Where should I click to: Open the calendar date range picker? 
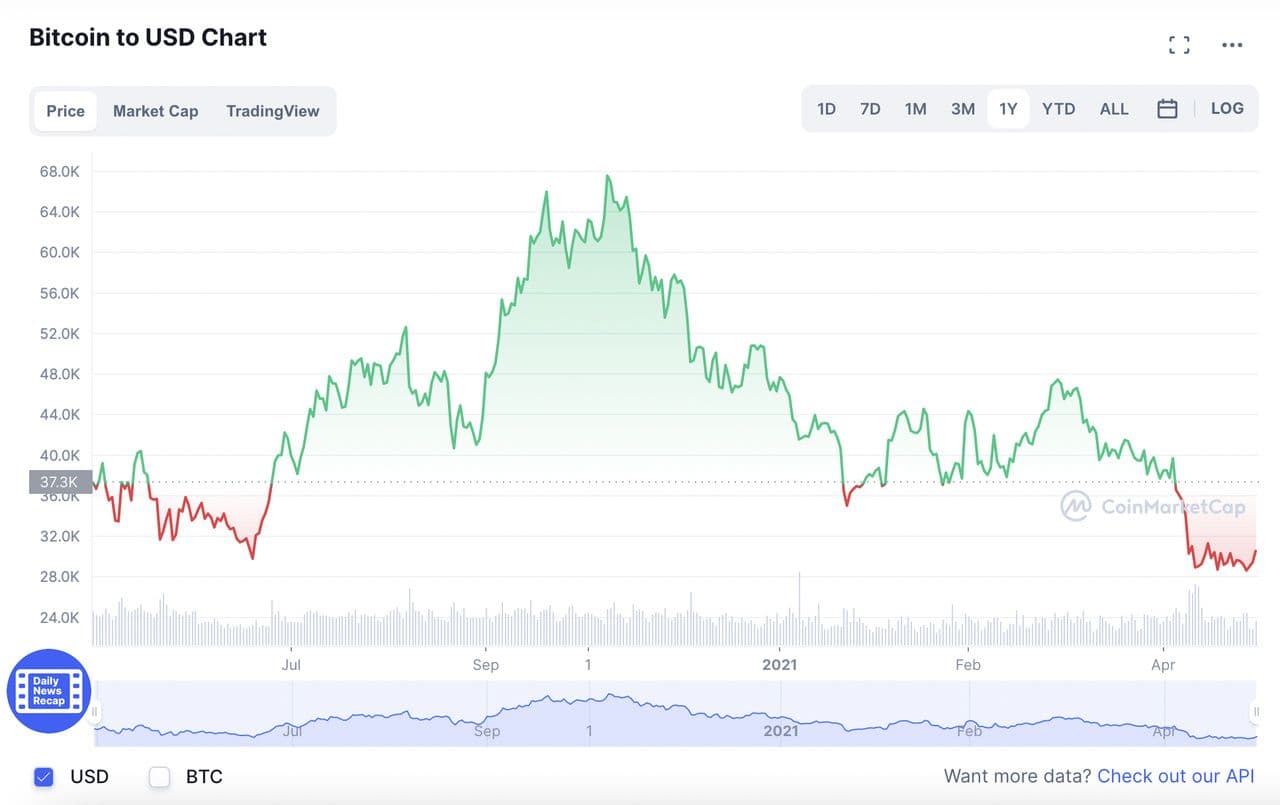pos(1167,109)
